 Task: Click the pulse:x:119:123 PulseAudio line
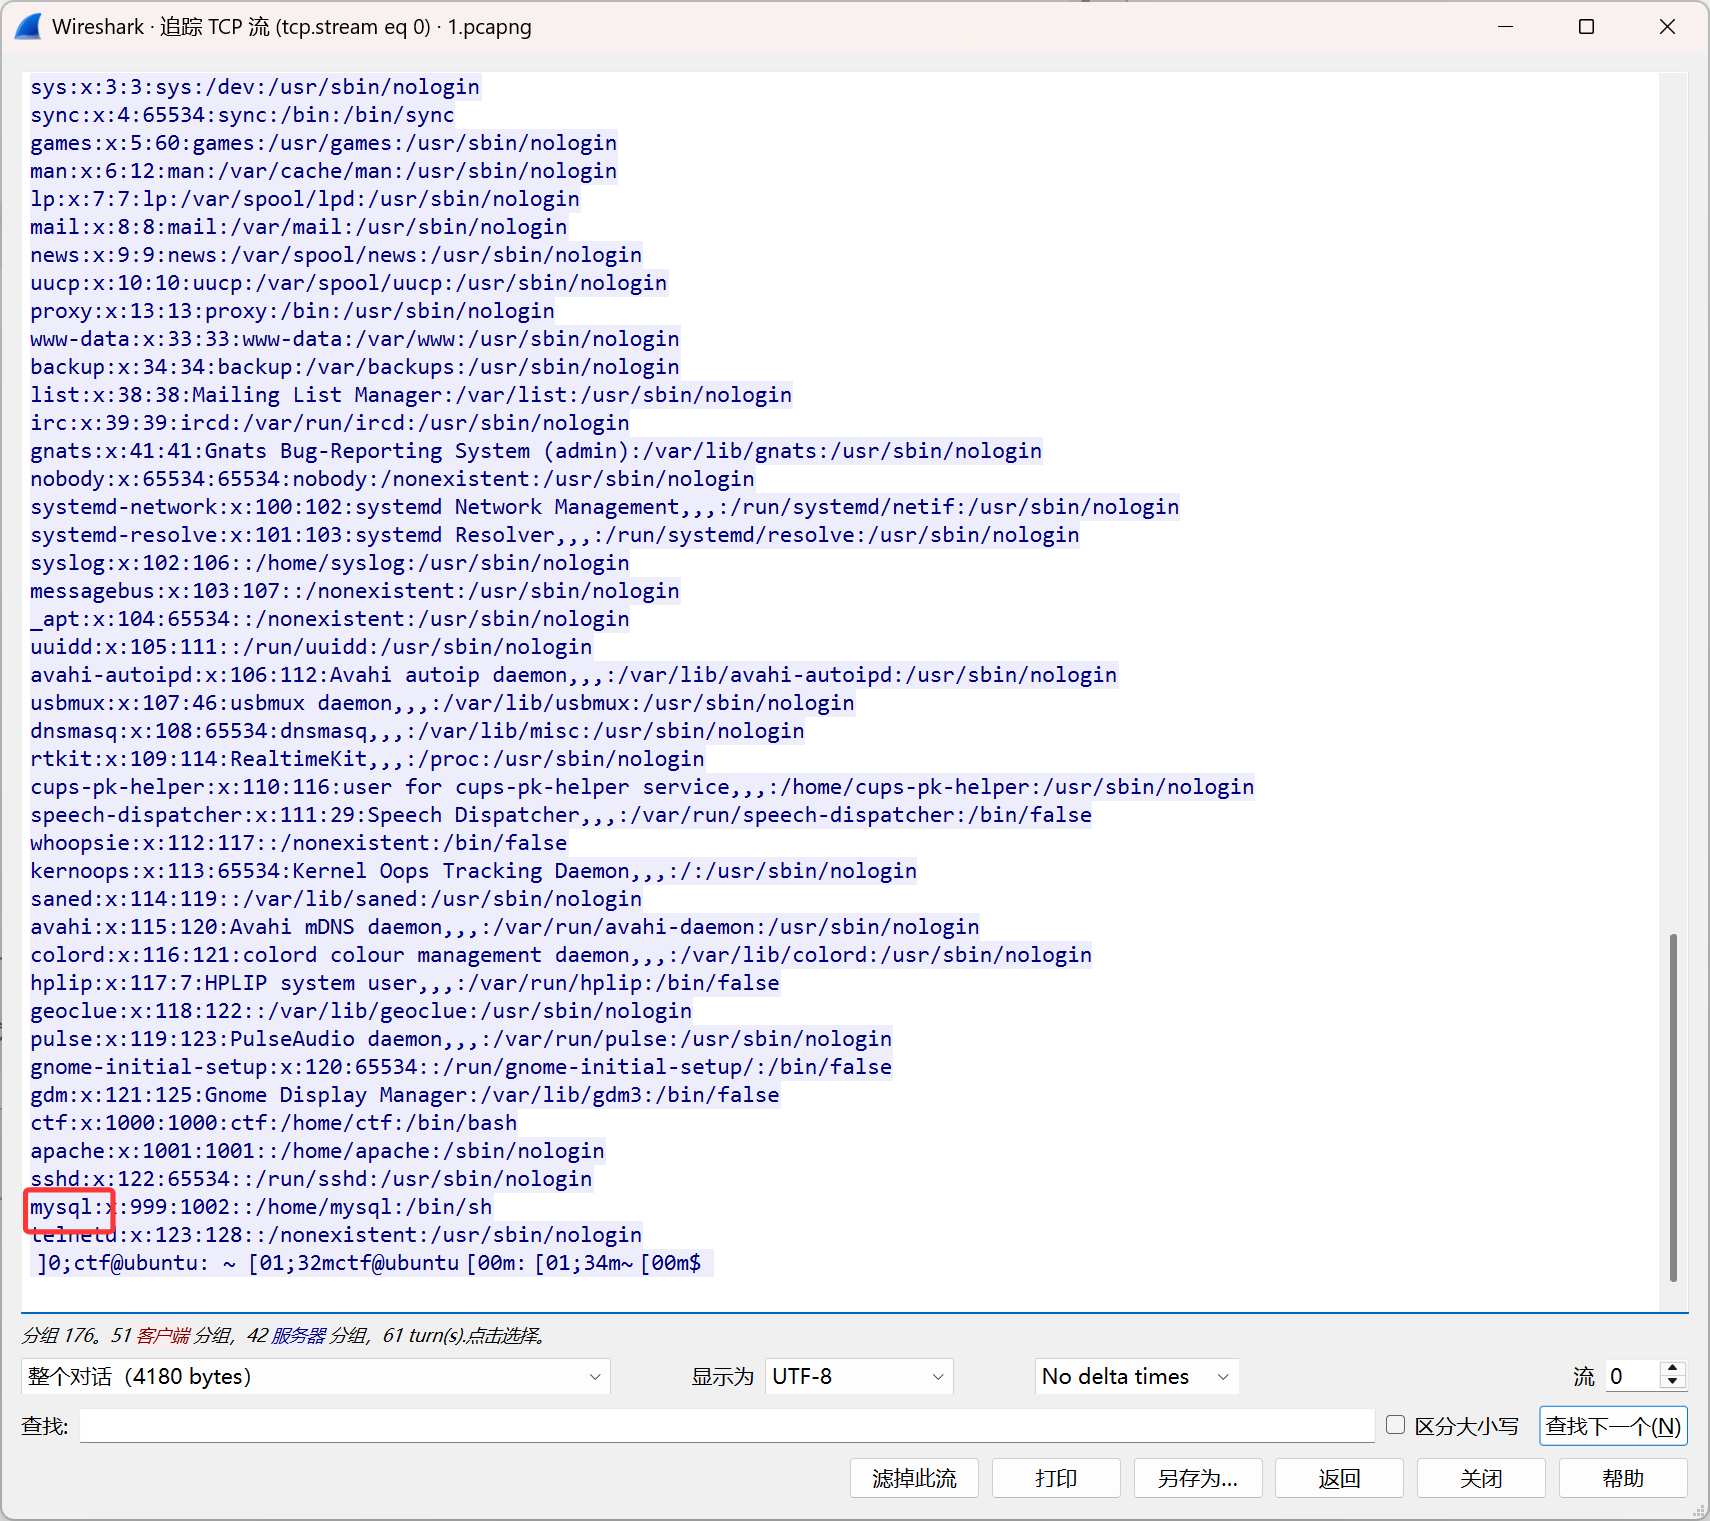[461, 1039]
